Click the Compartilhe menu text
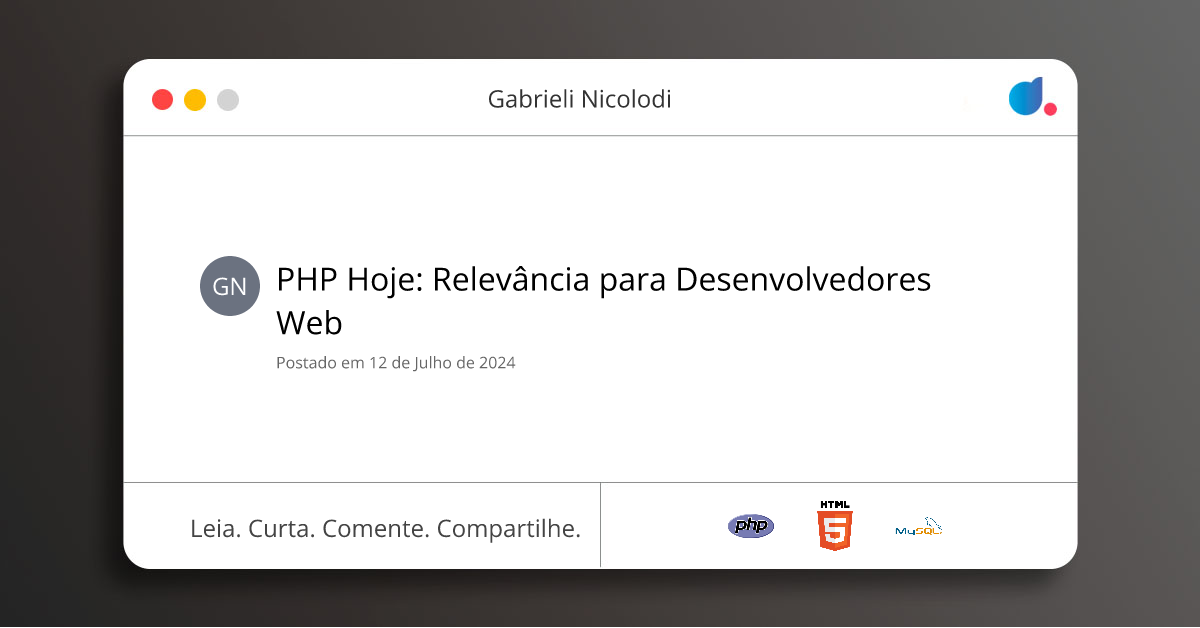 click(512, 528)
